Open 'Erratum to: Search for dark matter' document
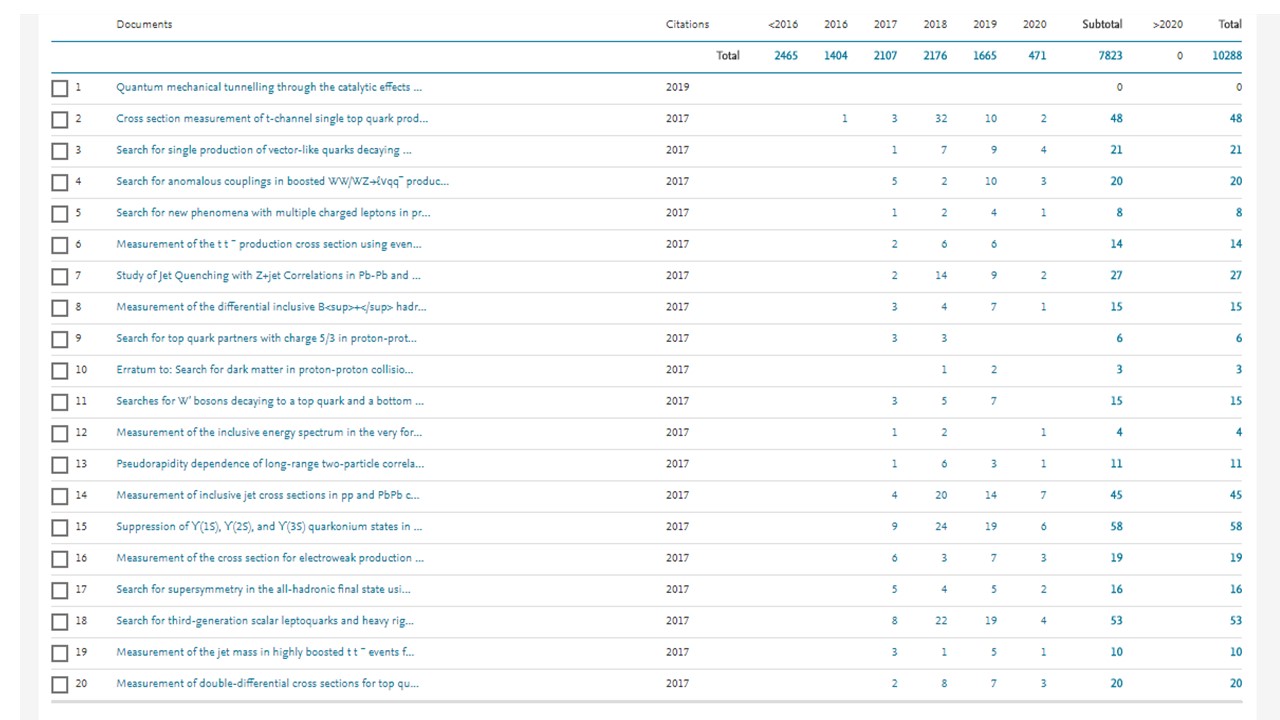The width and height of the screenshot is (1280, 720). pos(264,369)
